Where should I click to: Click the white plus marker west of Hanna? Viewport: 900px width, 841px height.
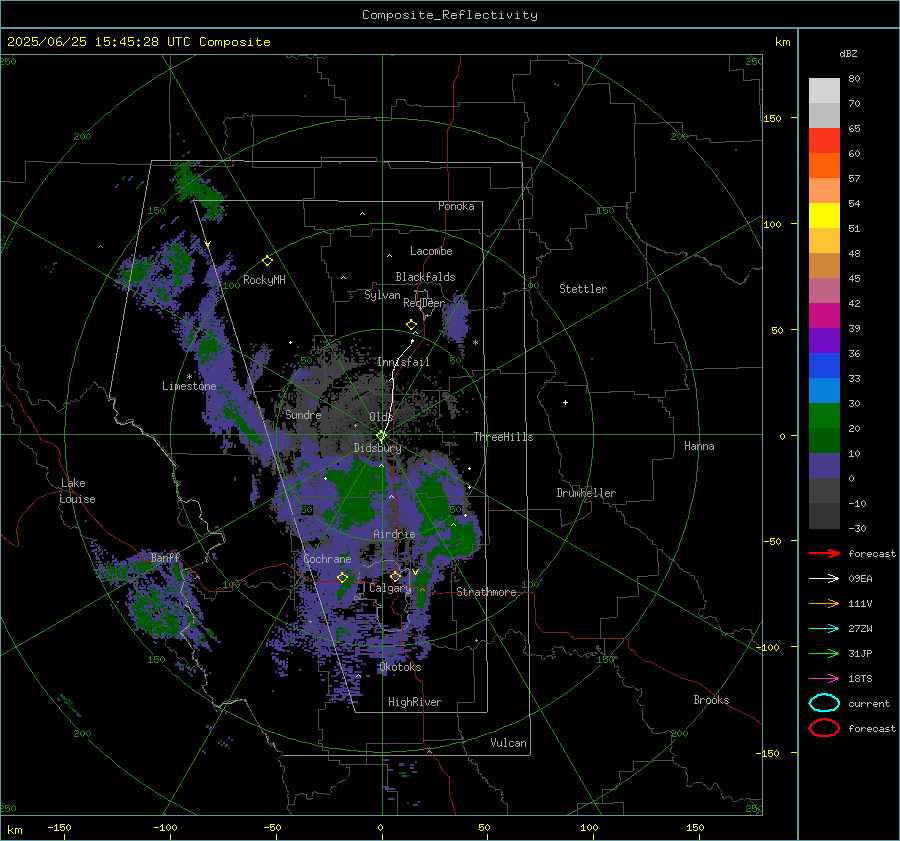point(565,402)
